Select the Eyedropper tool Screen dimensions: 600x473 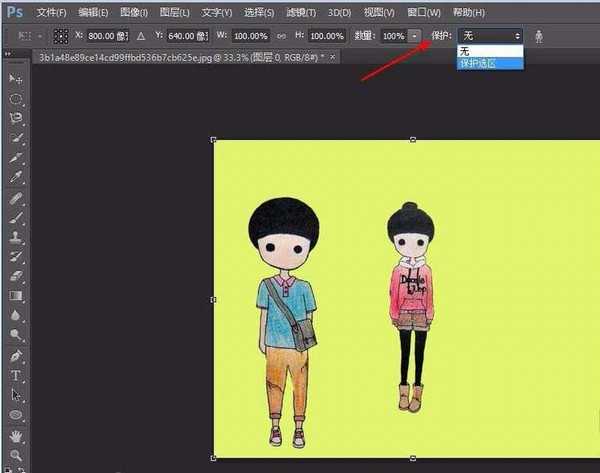point(16,177)
